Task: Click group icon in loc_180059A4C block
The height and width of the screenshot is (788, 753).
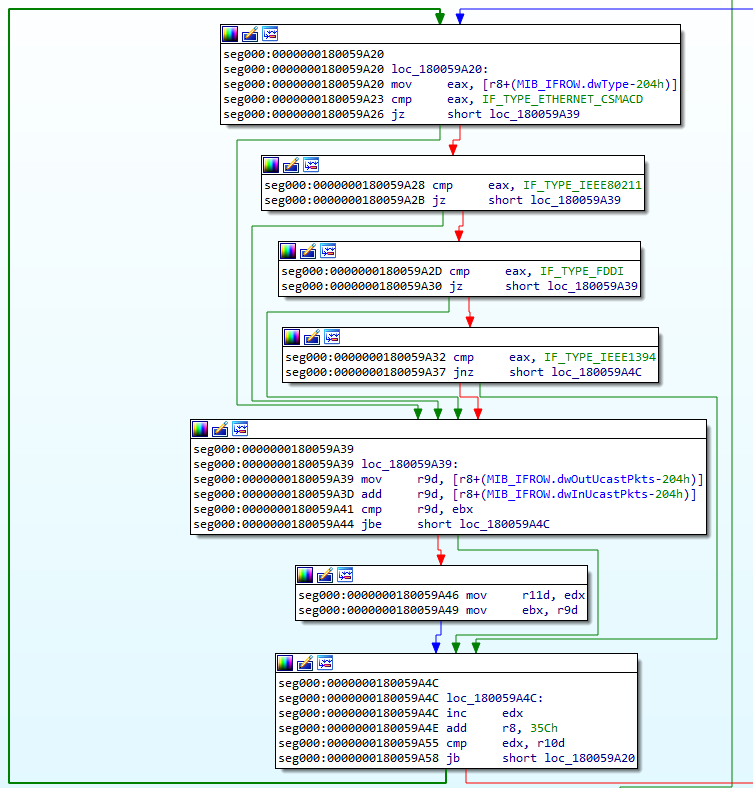Action: tap(325, 663)
